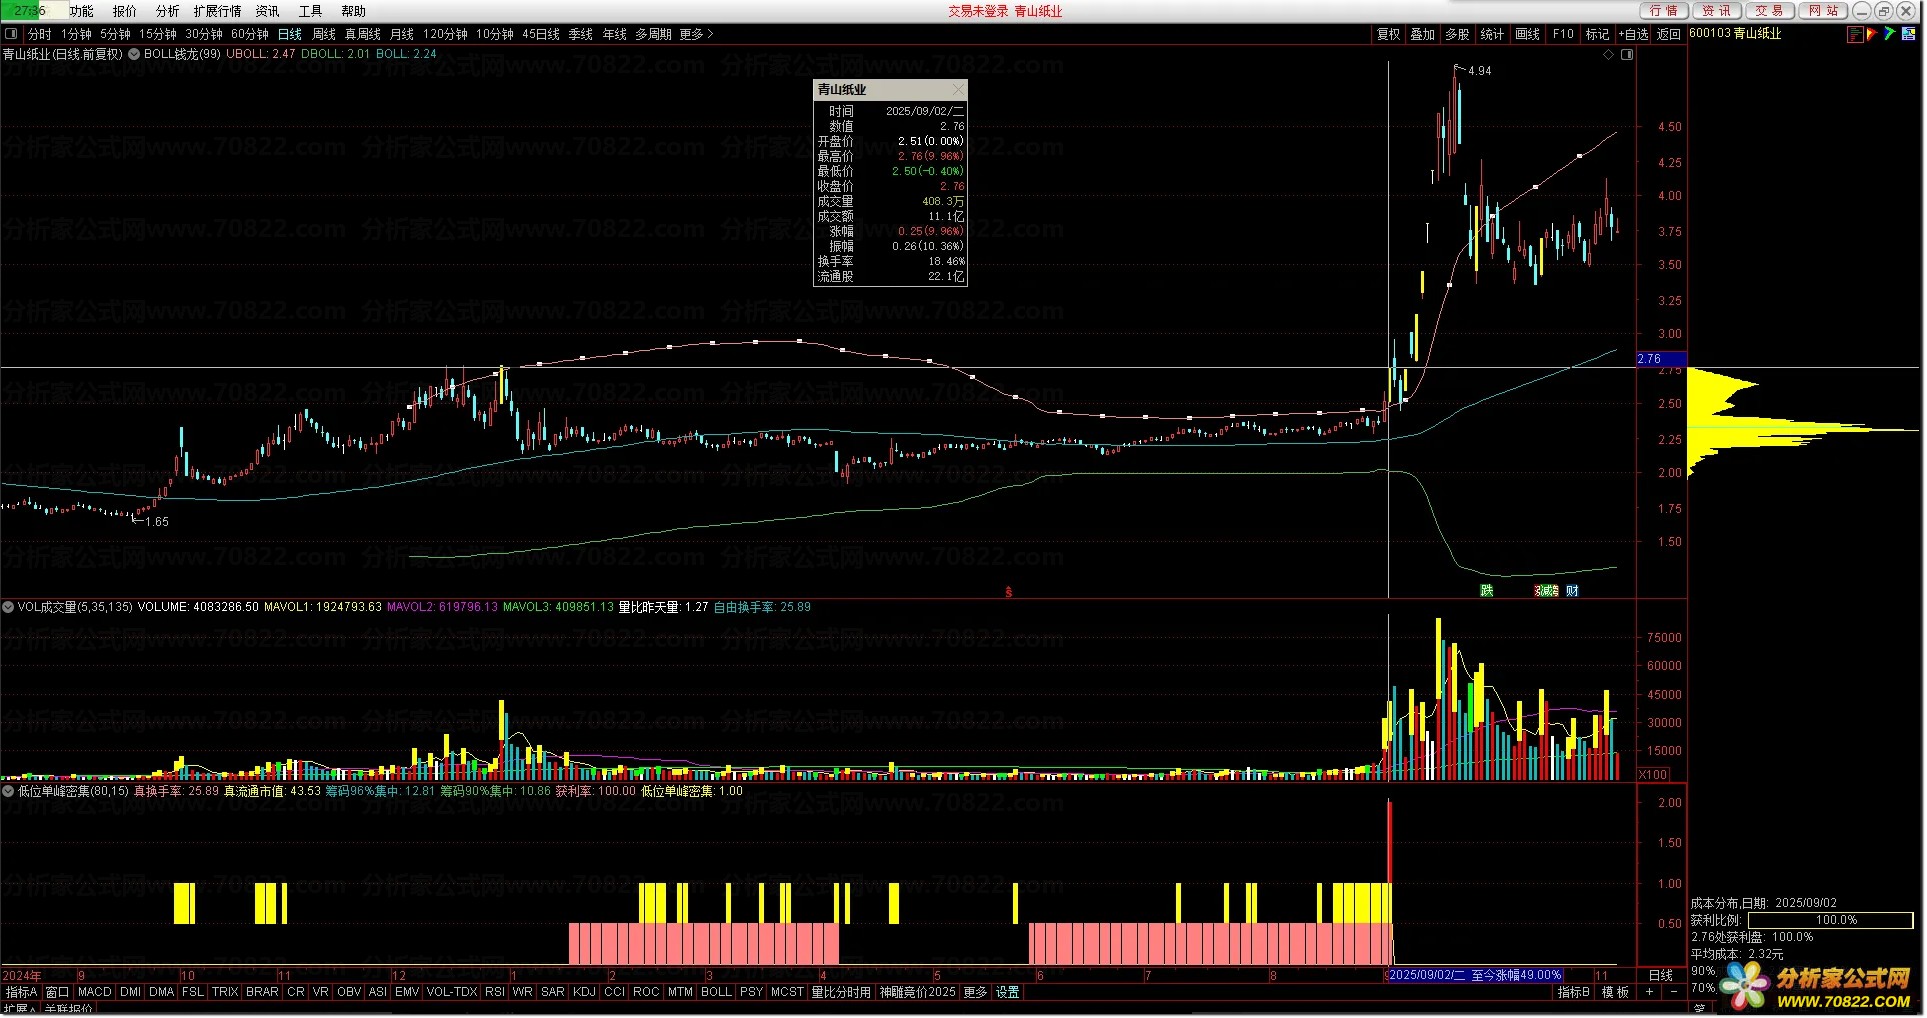This screenshot has width=1927, height=1018.
Task: Toggle the side panel icon at chart top-right
Action: 1627,55
